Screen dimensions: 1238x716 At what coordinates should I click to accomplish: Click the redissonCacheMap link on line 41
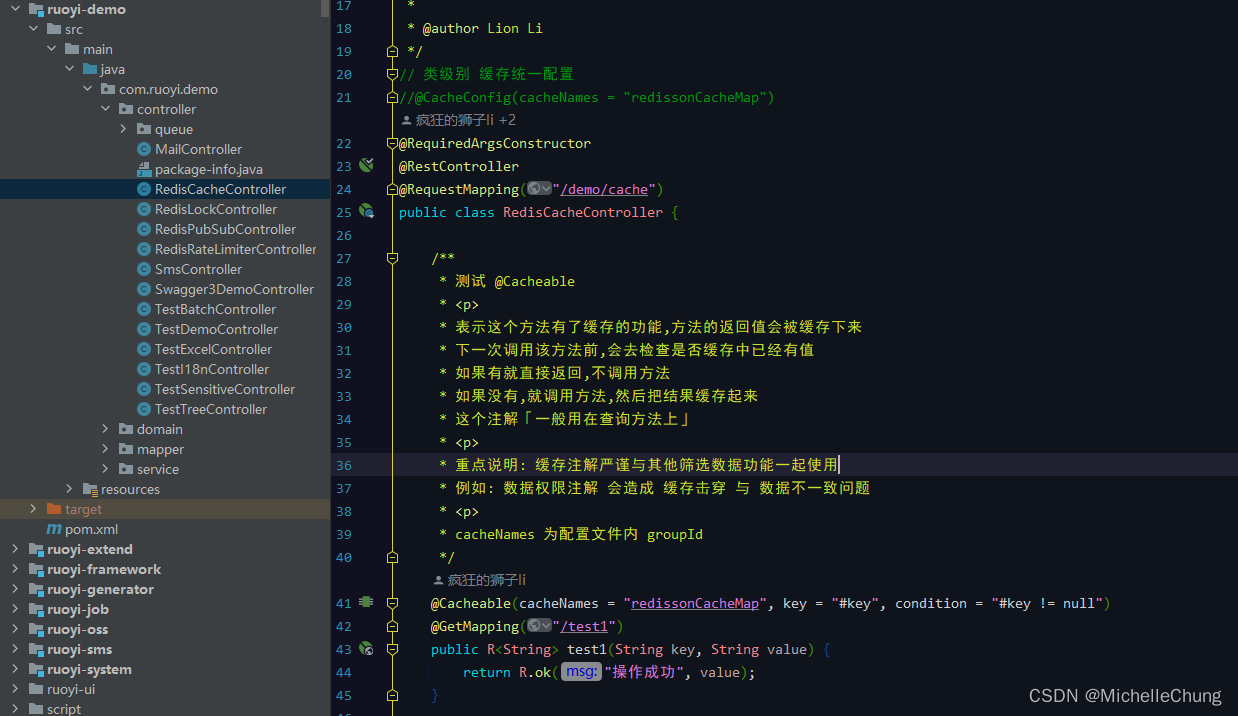694,603
